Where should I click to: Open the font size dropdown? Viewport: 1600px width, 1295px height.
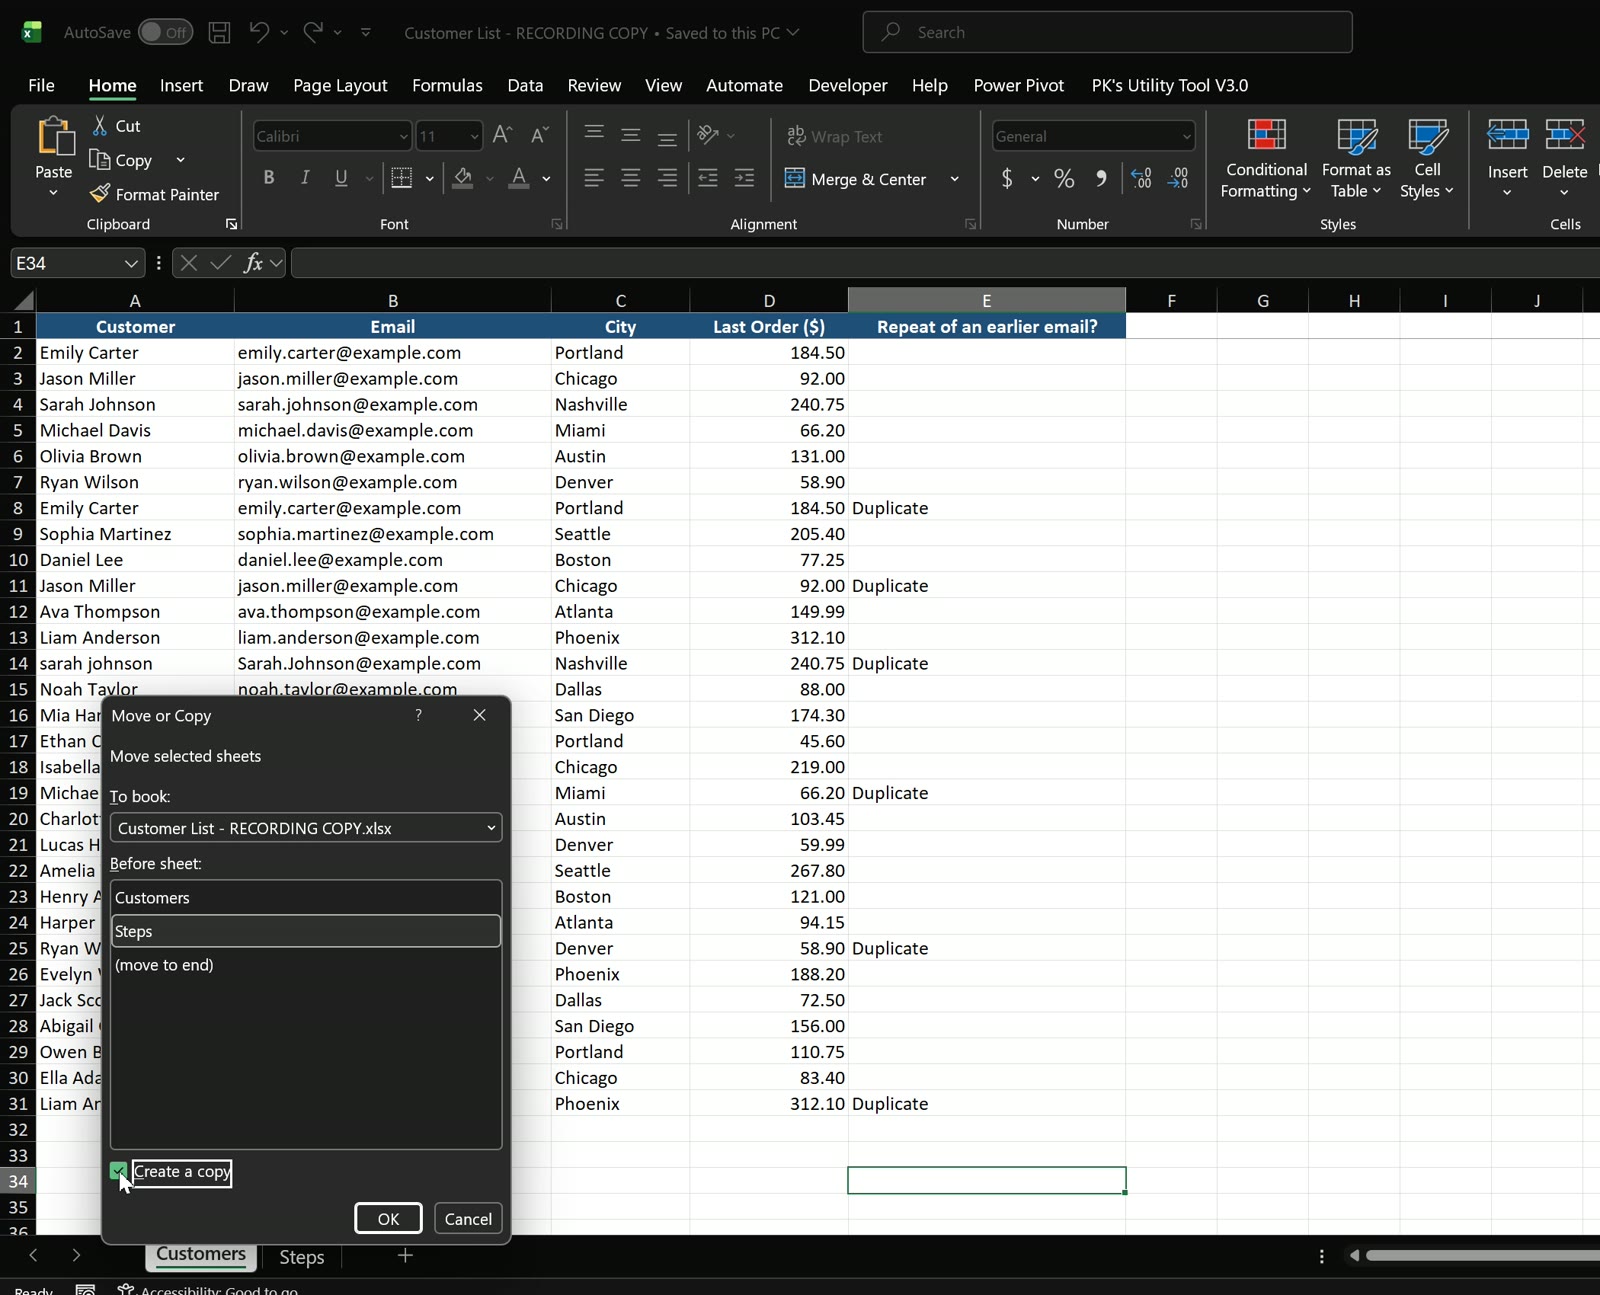[474, 136]
